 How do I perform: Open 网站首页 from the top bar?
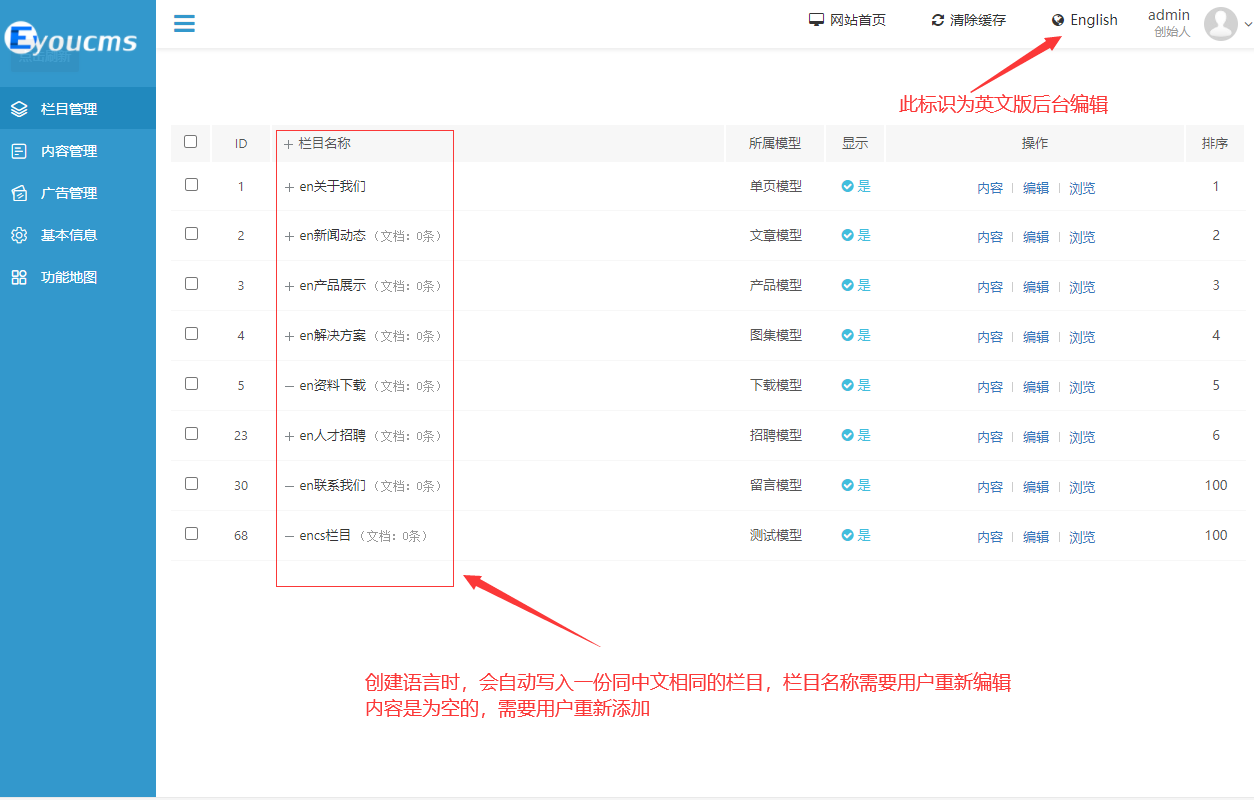pos(848,19)
